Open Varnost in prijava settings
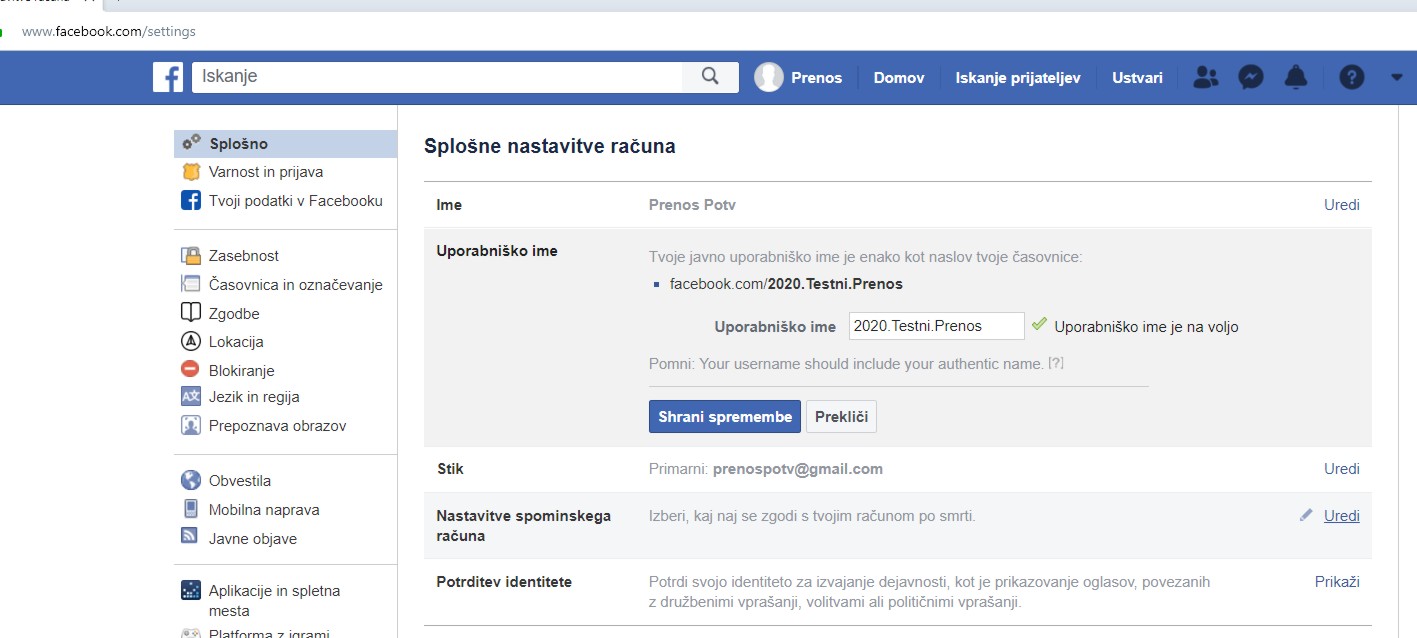Viewport: 1417px width, 638px height. pyautogui.click(x=265, y=172)
